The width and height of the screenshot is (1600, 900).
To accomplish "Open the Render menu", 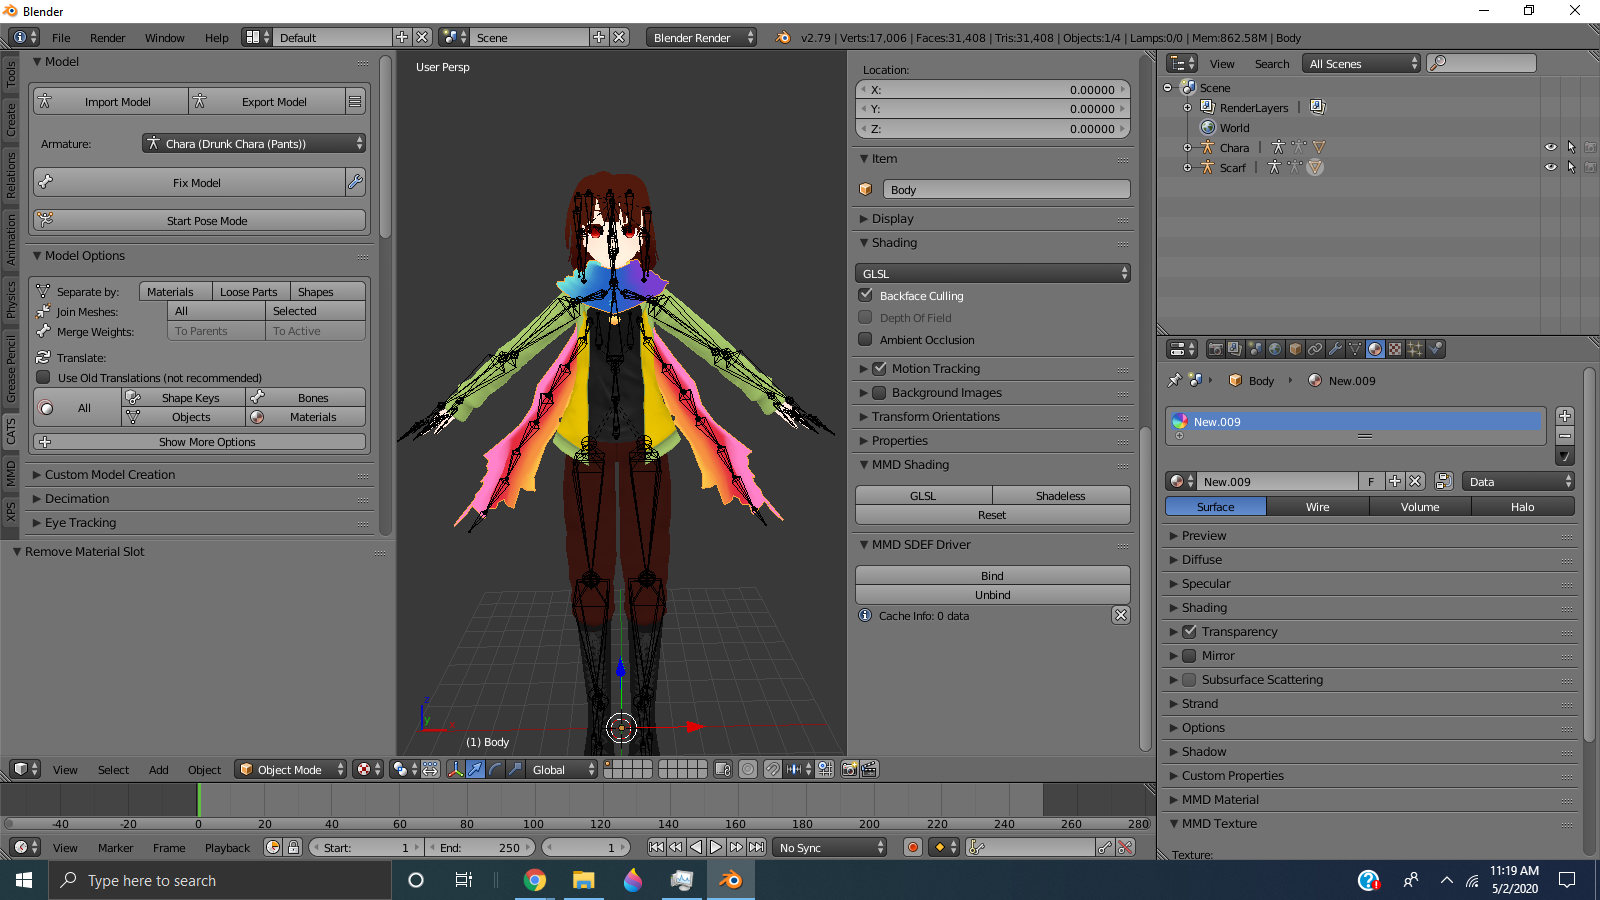I will click(107, 38).
